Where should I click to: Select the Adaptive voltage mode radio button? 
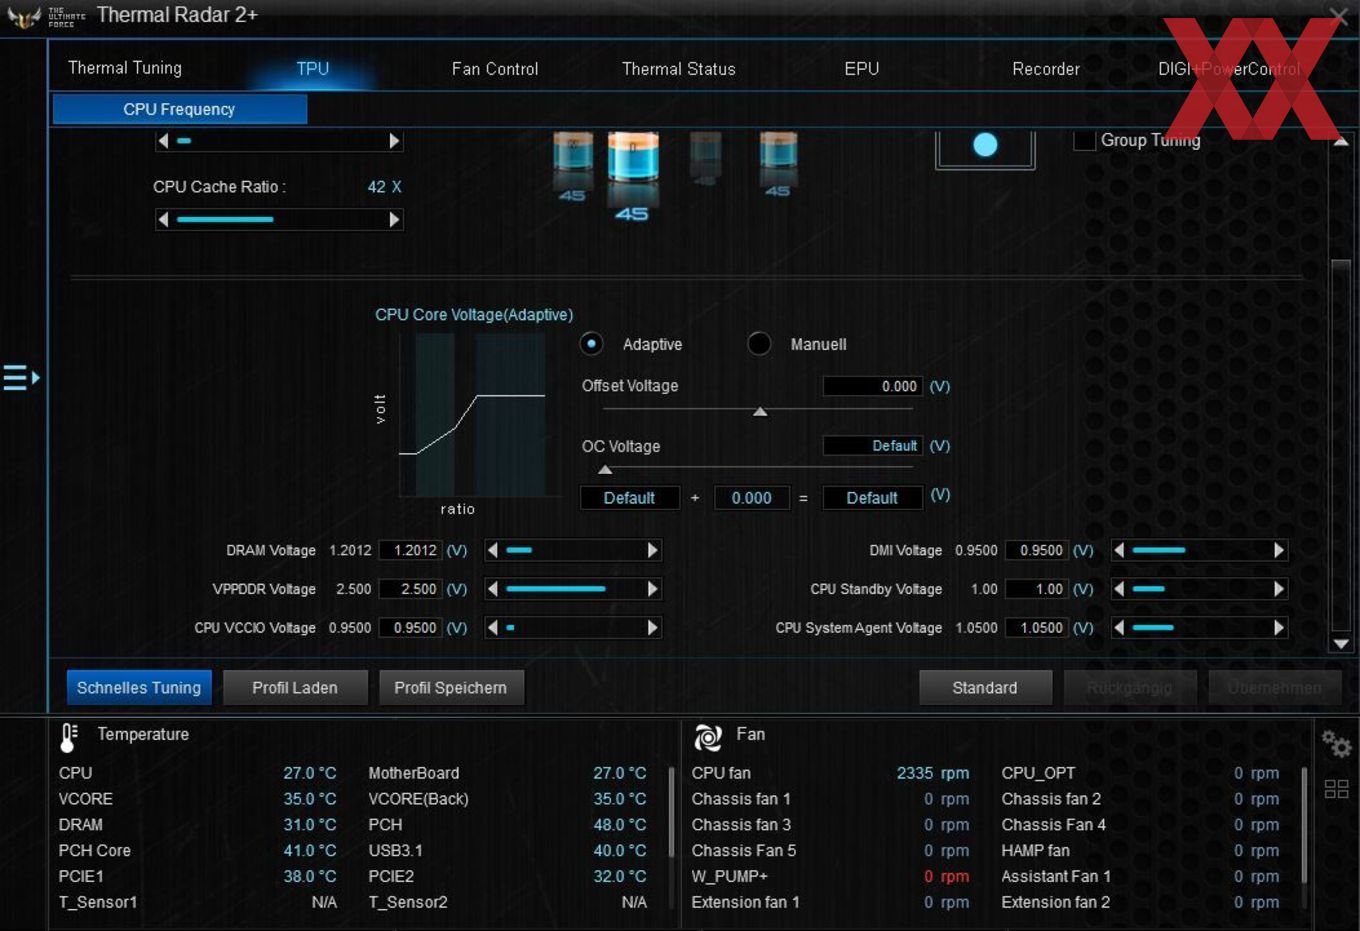pos(591,344)
